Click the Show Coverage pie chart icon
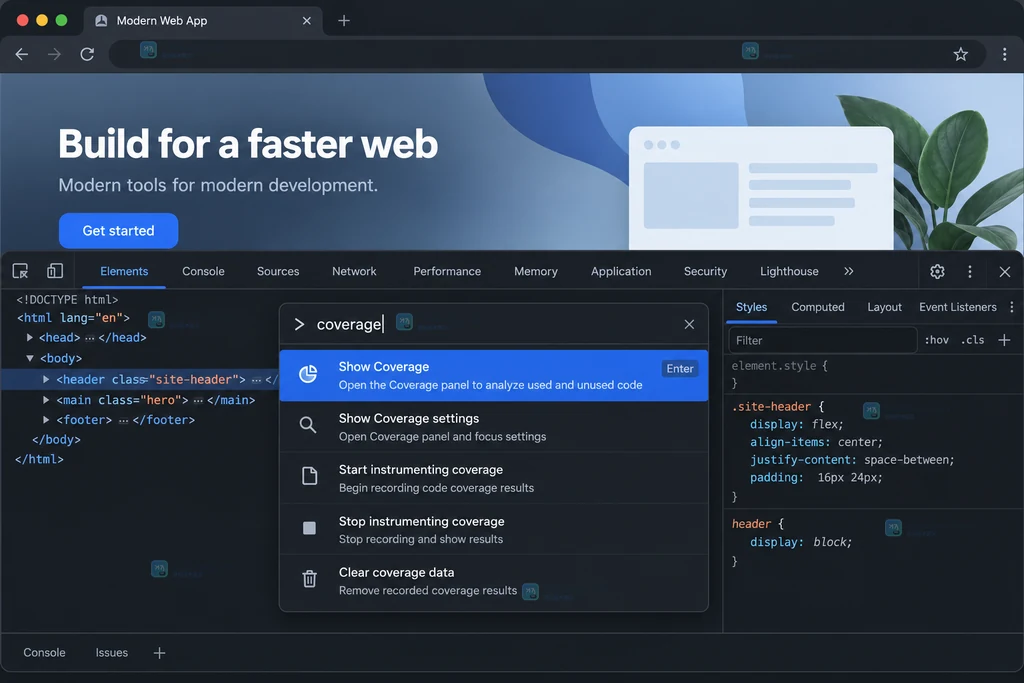The width and height of the screenshot is (1024, 683). [308, 373]
